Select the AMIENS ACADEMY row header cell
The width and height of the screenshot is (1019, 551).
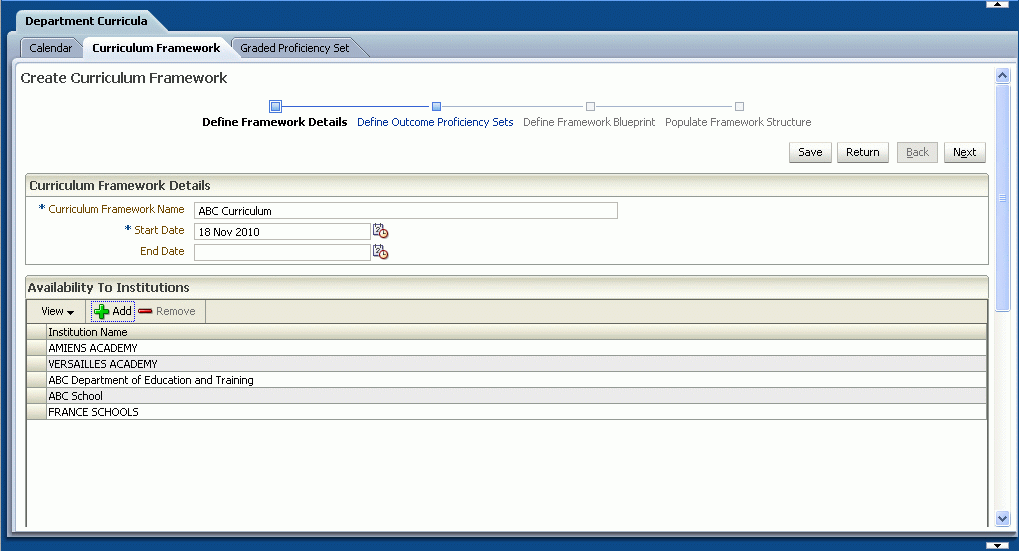[36, 348]
